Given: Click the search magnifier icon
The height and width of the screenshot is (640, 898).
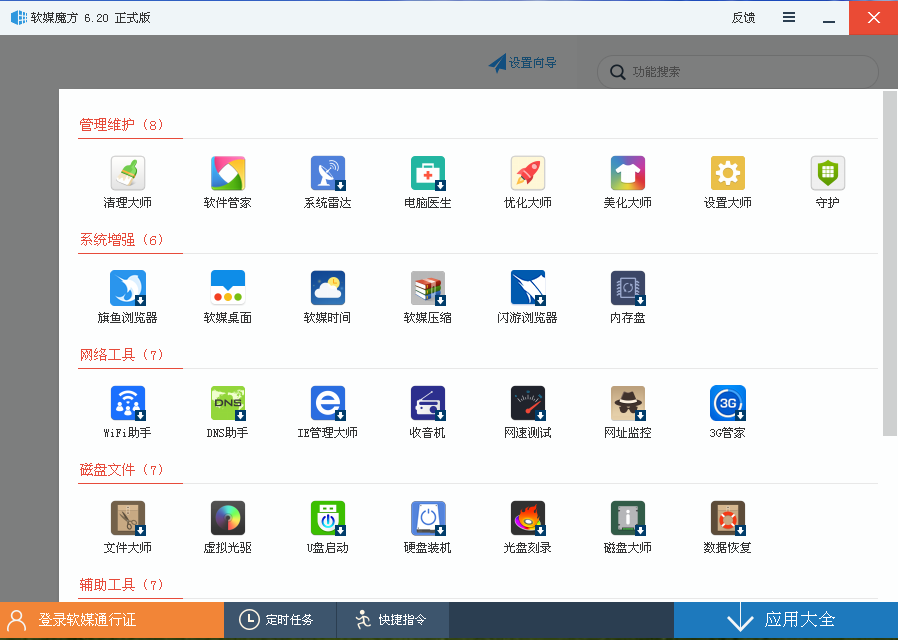Looking at the screenshot, I should click(x=617, y=72).
